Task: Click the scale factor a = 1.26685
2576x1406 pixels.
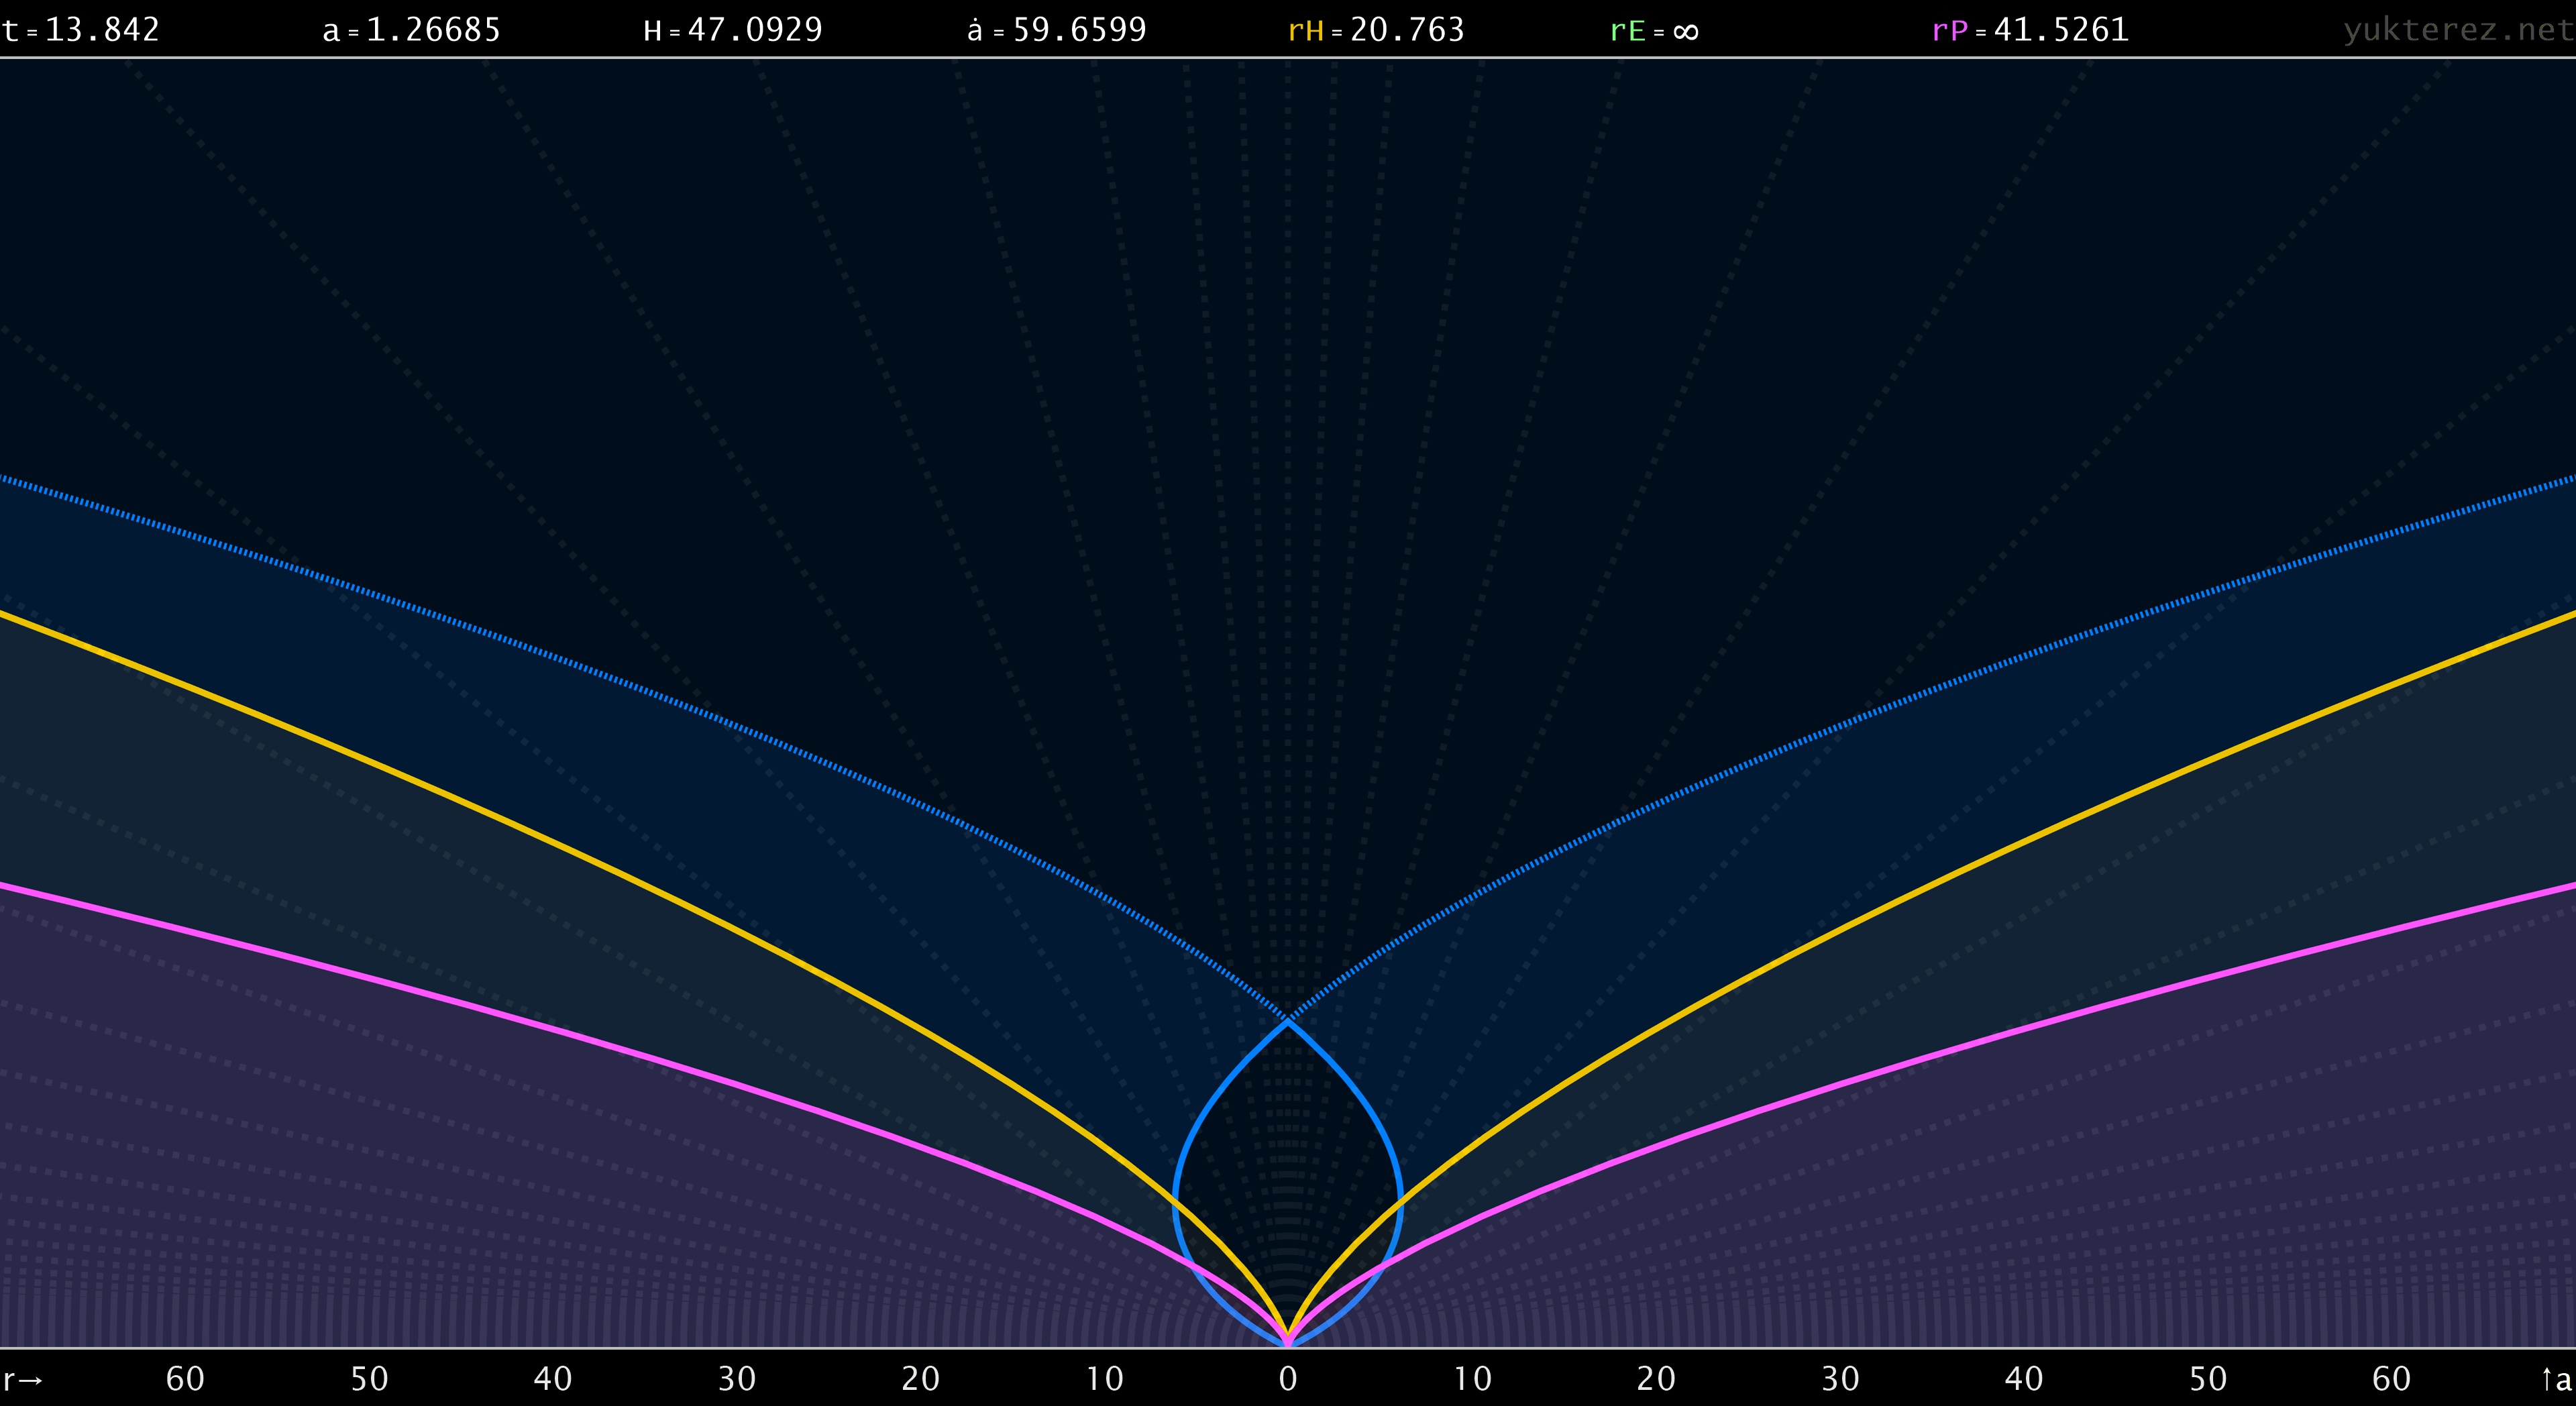Action: 412,30
